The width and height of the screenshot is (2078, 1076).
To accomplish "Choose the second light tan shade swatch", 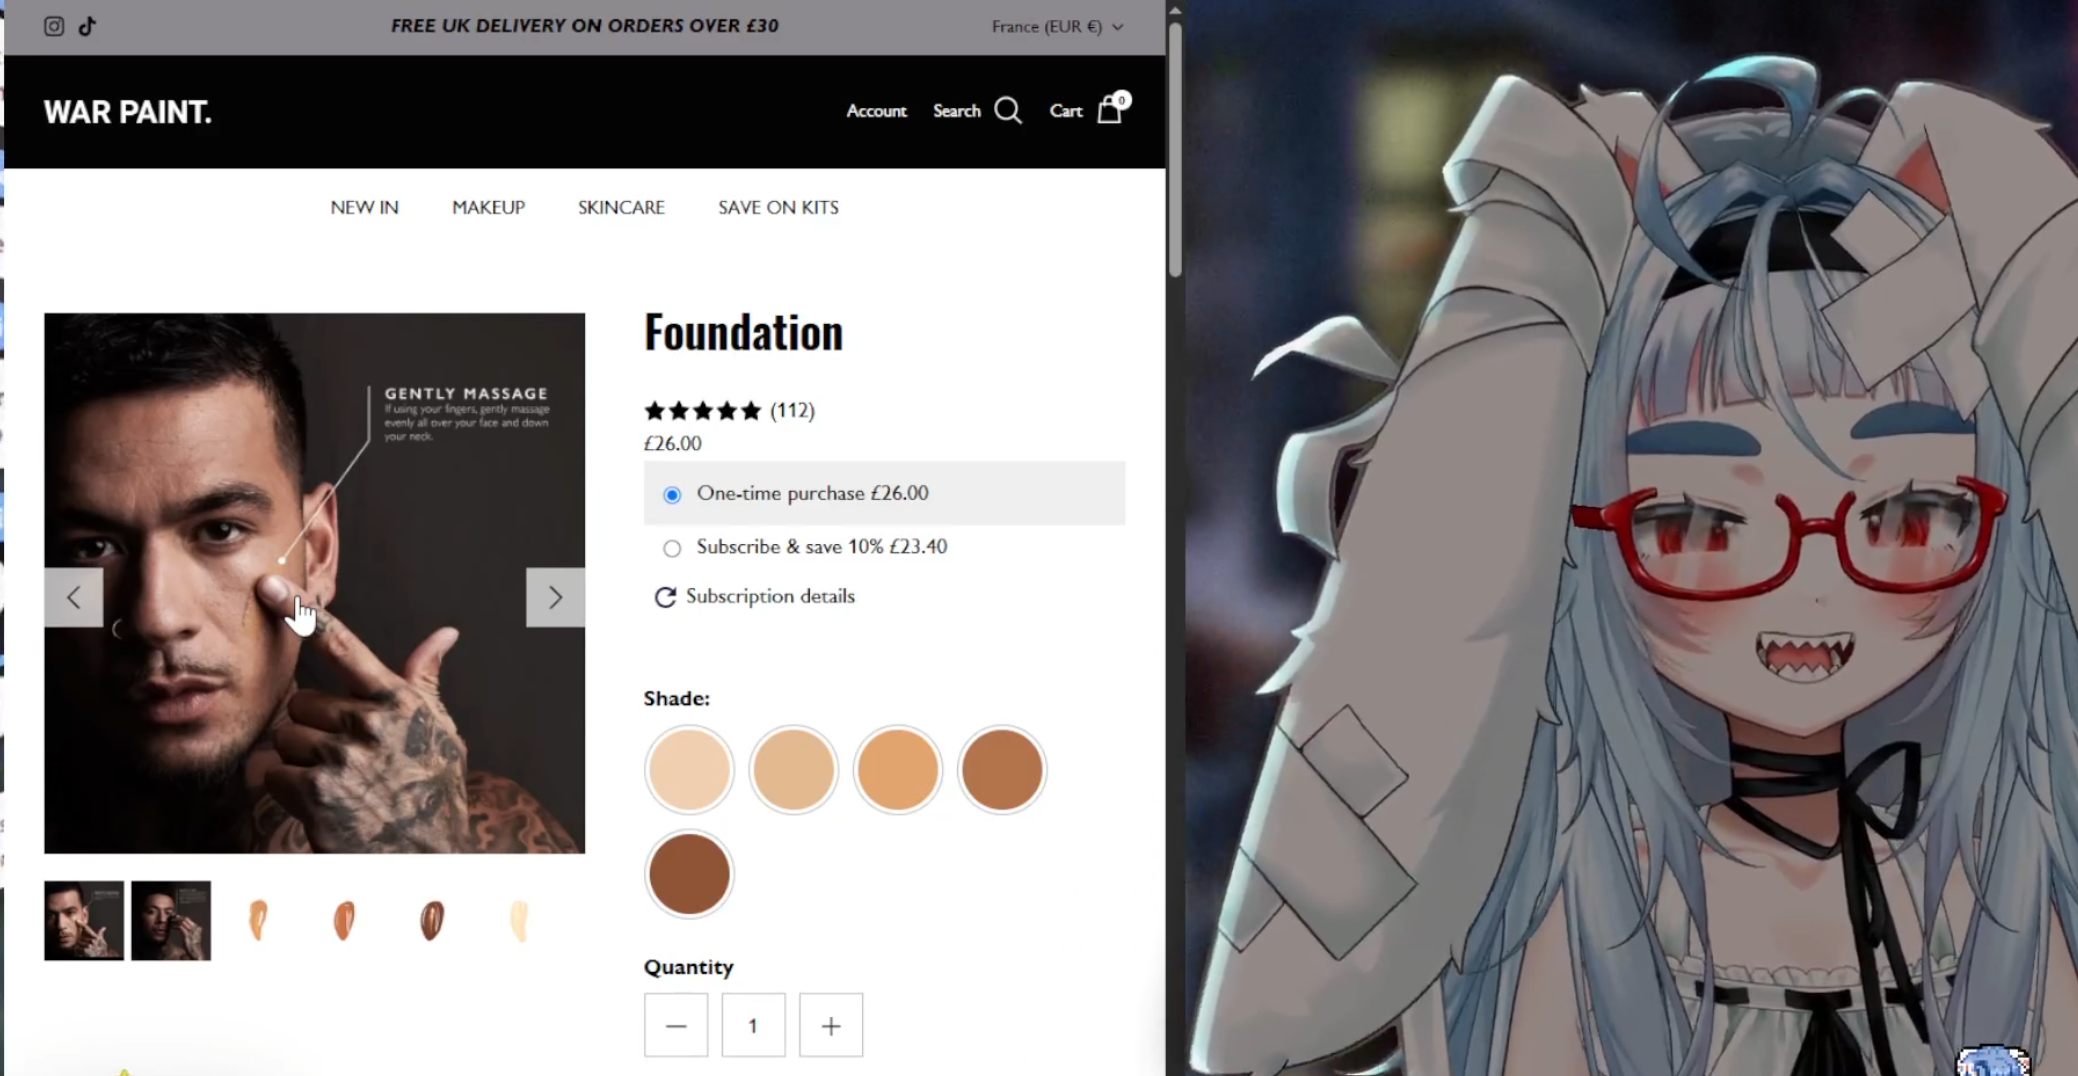I will point(793,770).
